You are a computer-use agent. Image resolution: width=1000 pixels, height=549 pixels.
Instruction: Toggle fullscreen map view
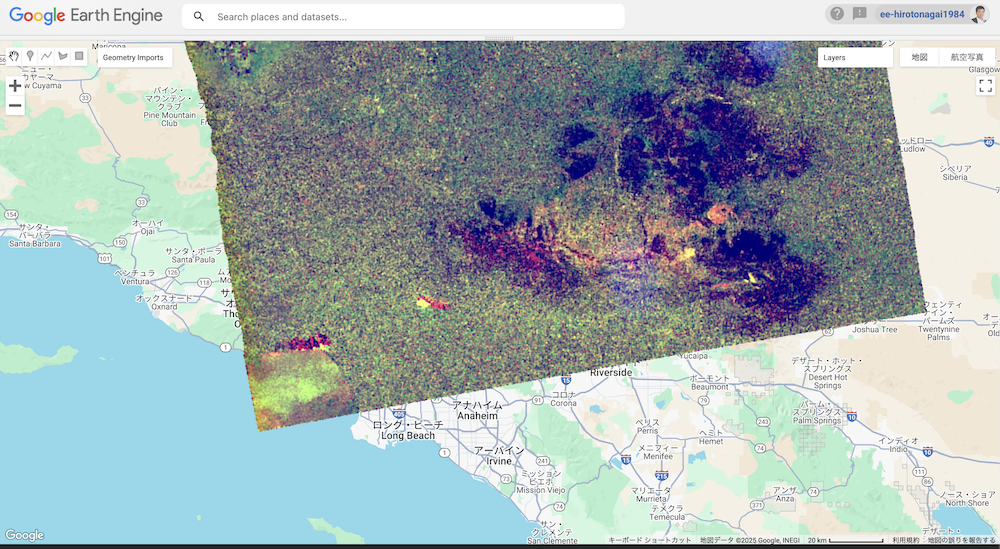tap(985, 86)
